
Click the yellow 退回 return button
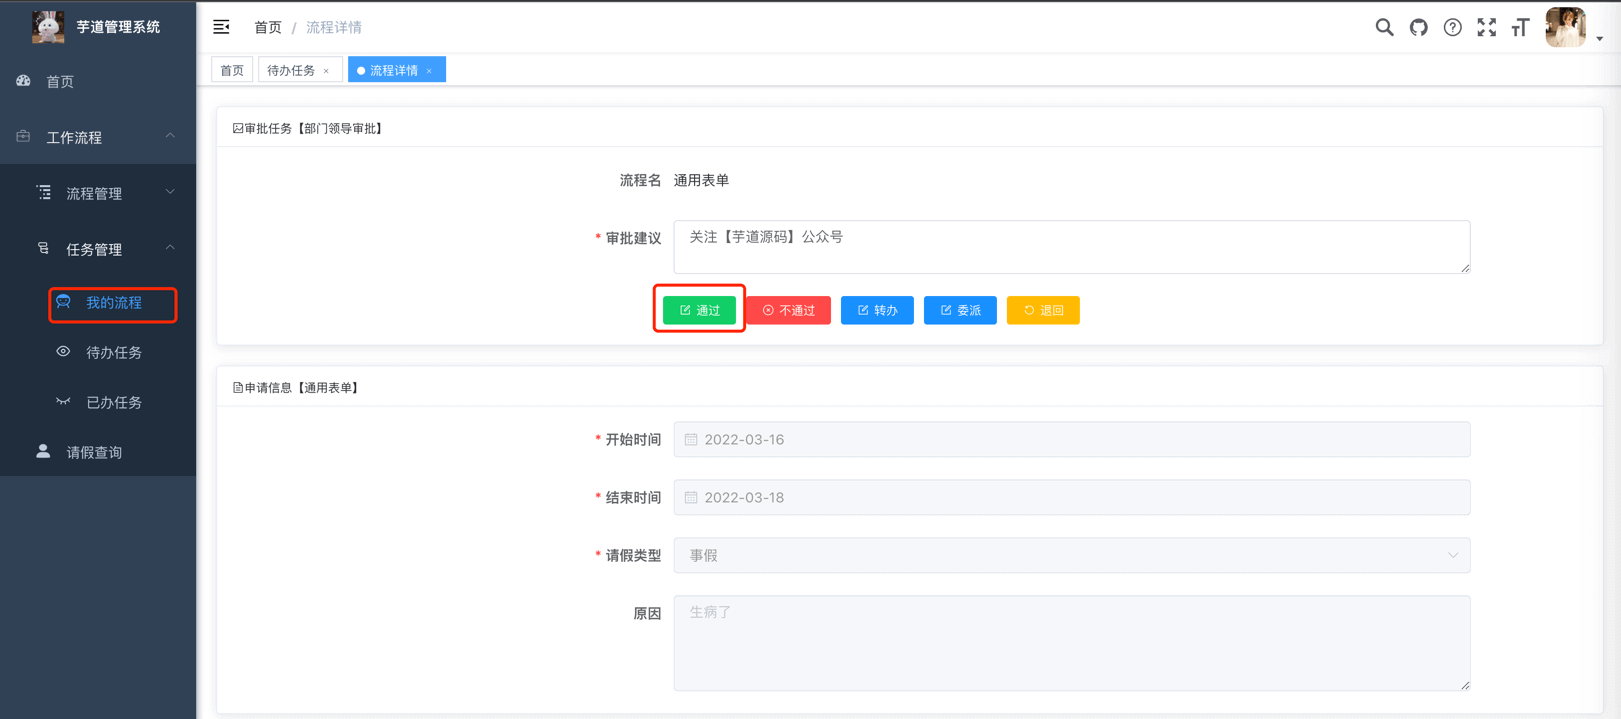tap(1042, 310)
